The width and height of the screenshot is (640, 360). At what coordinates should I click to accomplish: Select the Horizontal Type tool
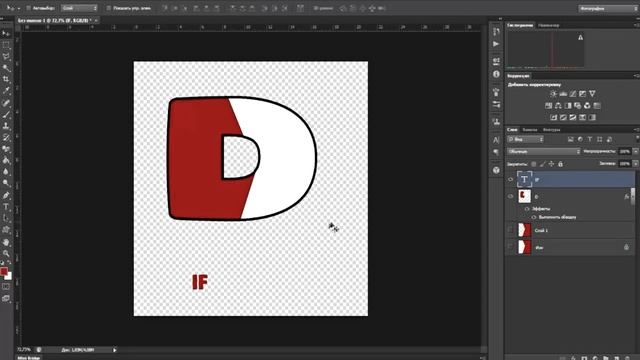click(x=6, y=207)
